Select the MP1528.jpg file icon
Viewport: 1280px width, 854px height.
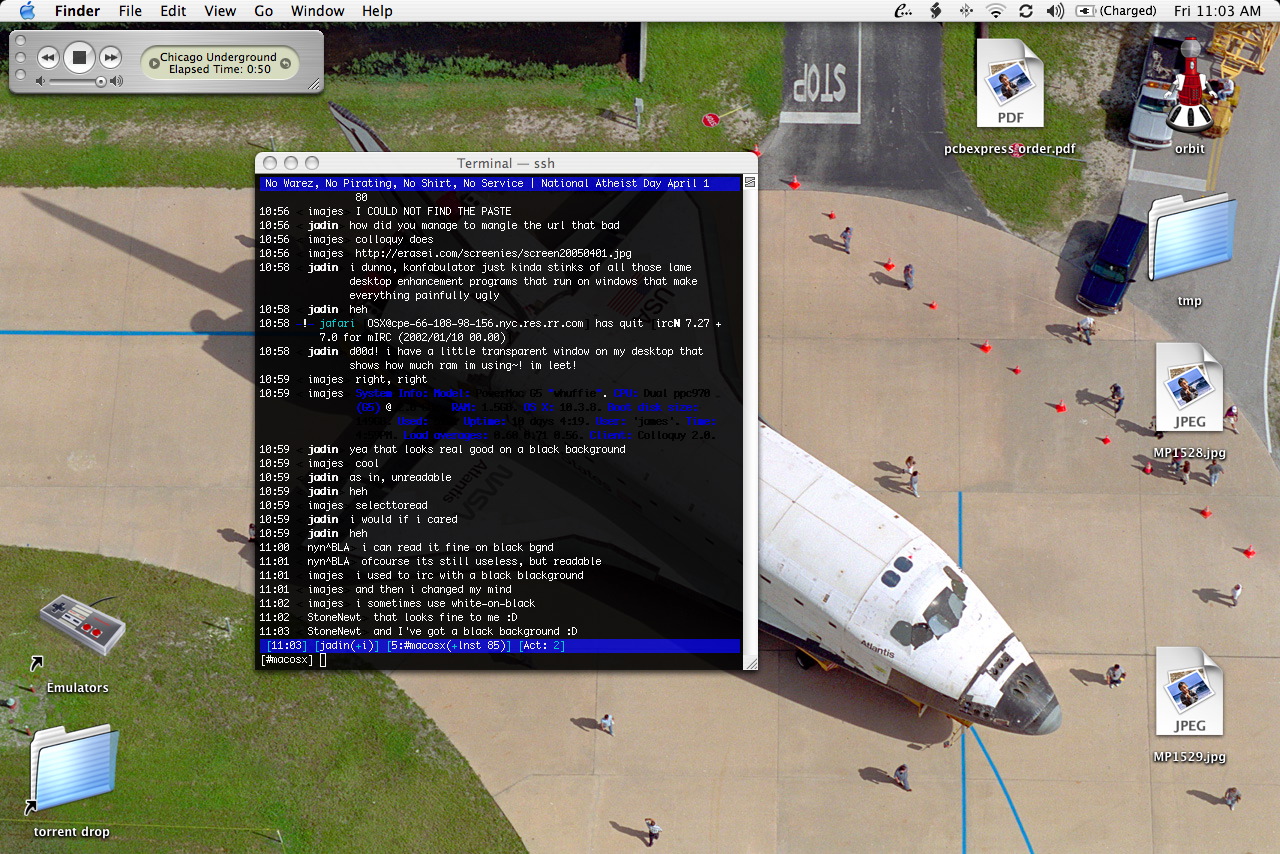tap(1189, 390)
